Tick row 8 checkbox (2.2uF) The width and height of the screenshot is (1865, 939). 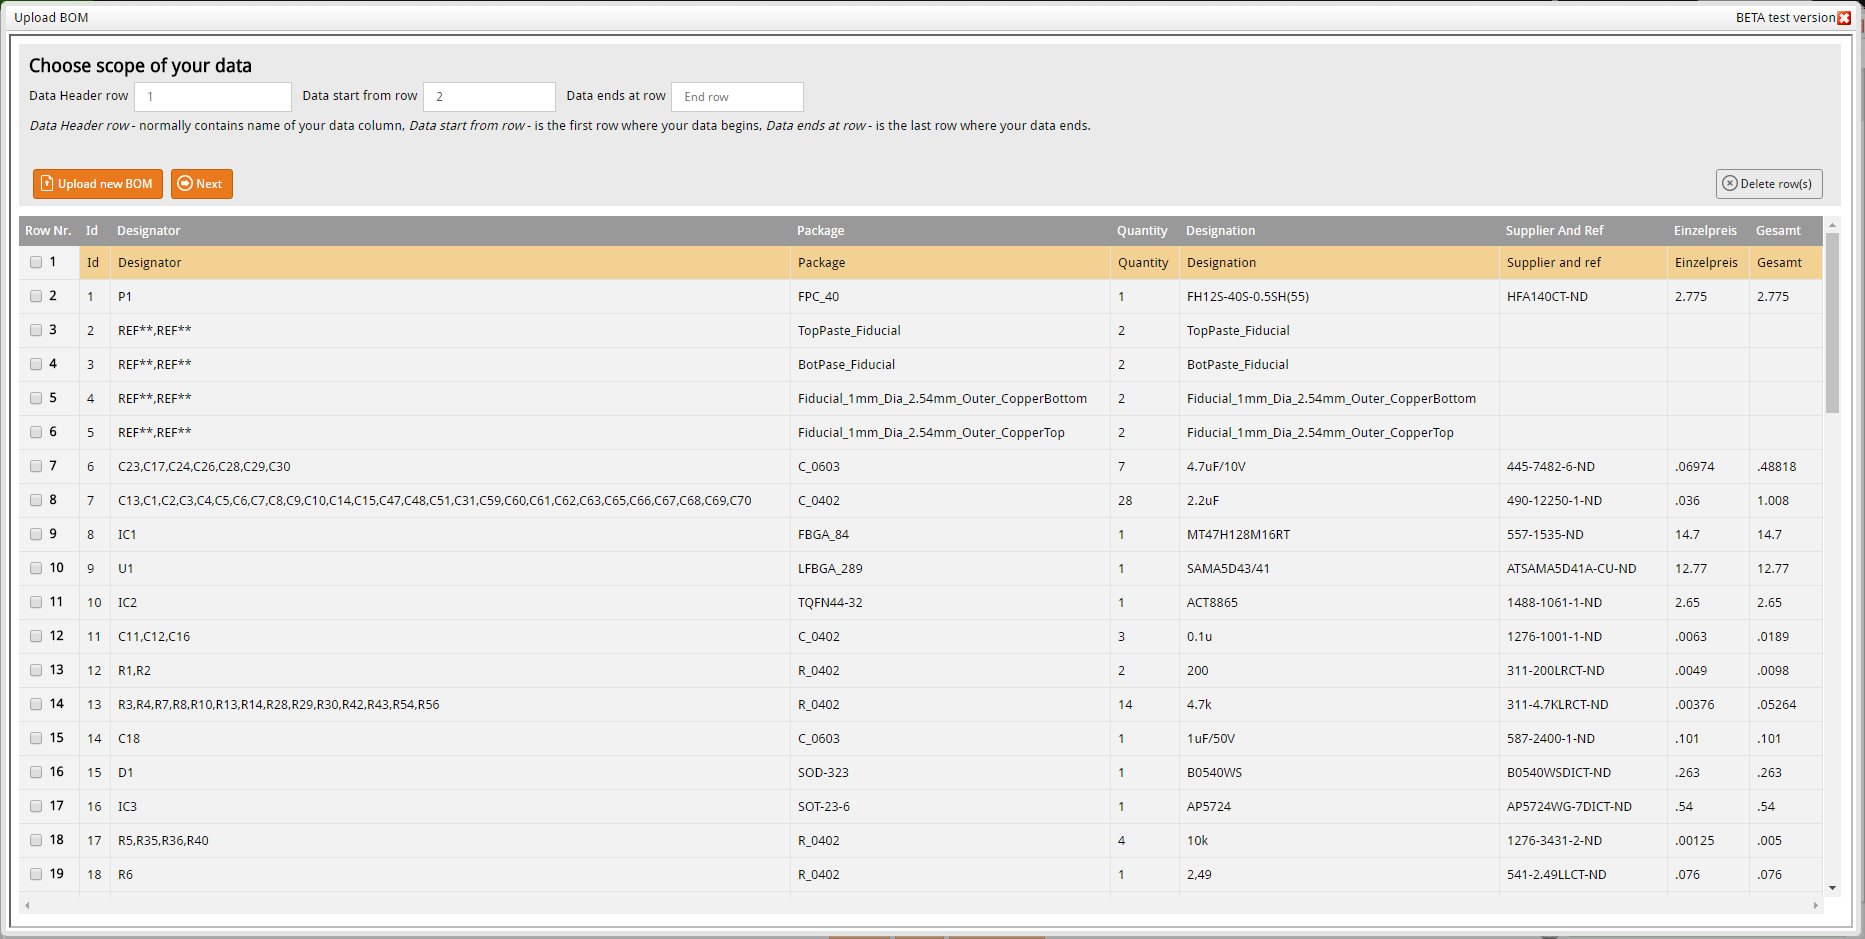tap(36, 500)
